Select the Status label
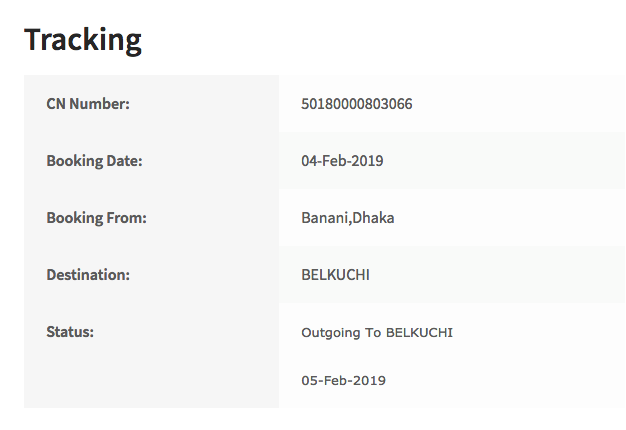 click(x=70, y=331)
